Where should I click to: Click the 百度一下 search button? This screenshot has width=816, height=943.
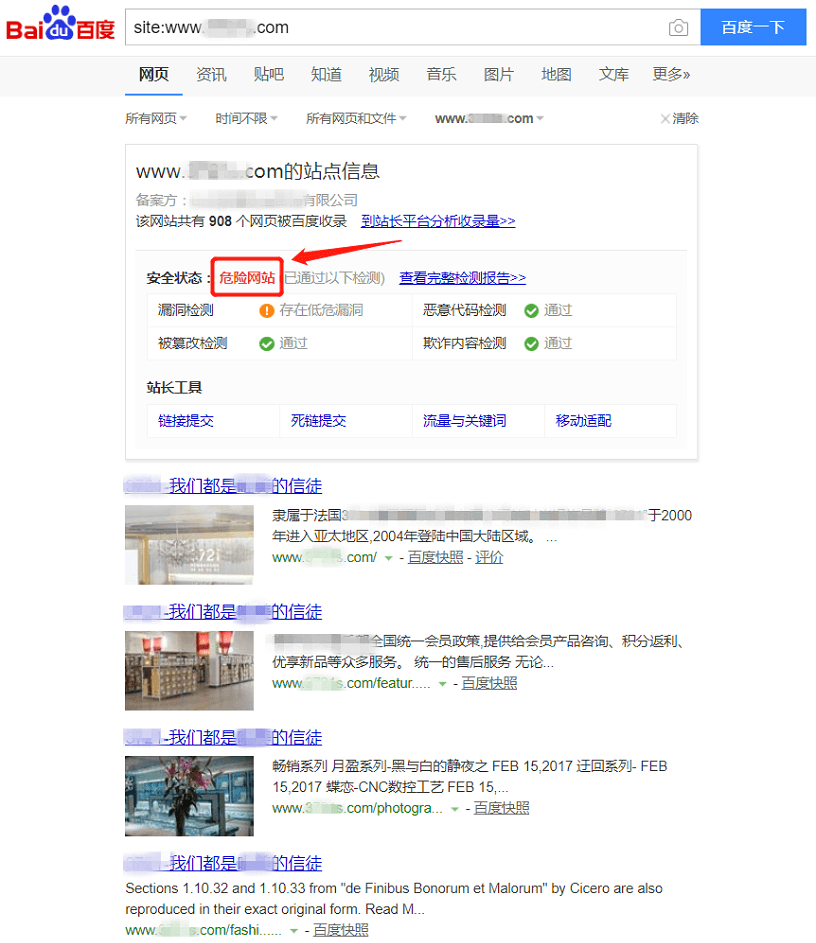[x=753, y=27]
